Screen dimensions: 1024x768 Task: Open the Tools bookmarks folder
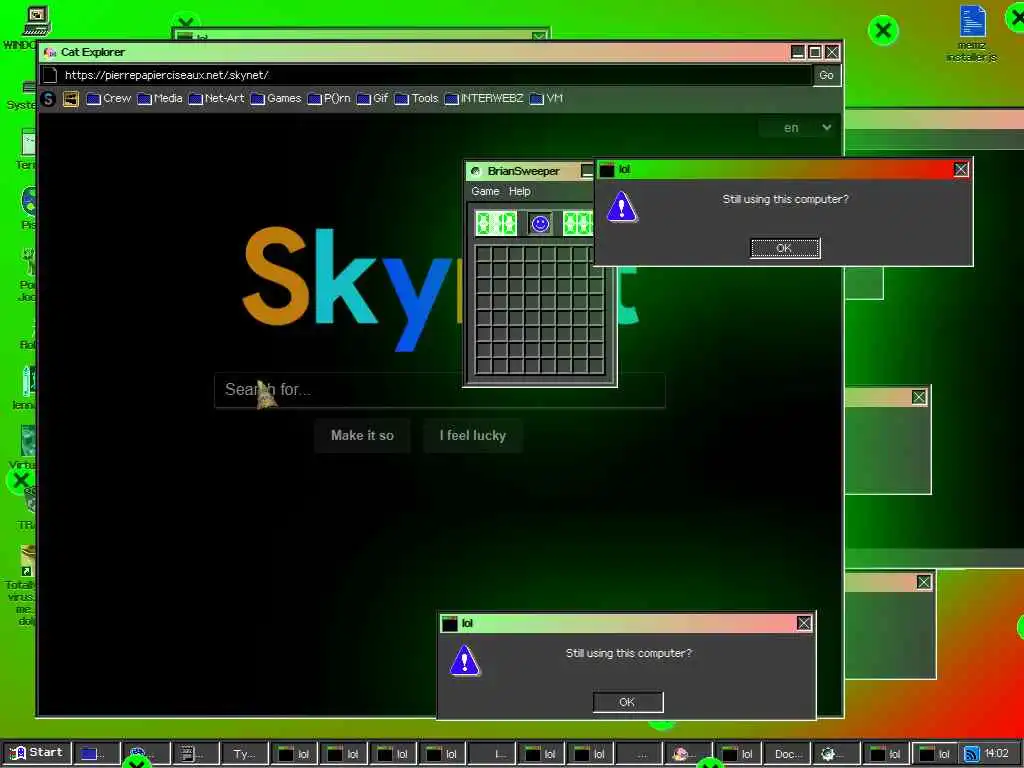(x=417, y=99)
